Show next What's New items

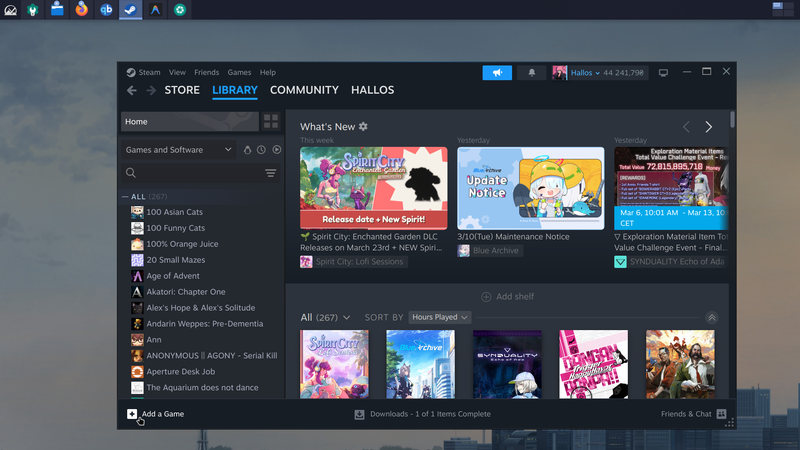[x=709, y=127]
